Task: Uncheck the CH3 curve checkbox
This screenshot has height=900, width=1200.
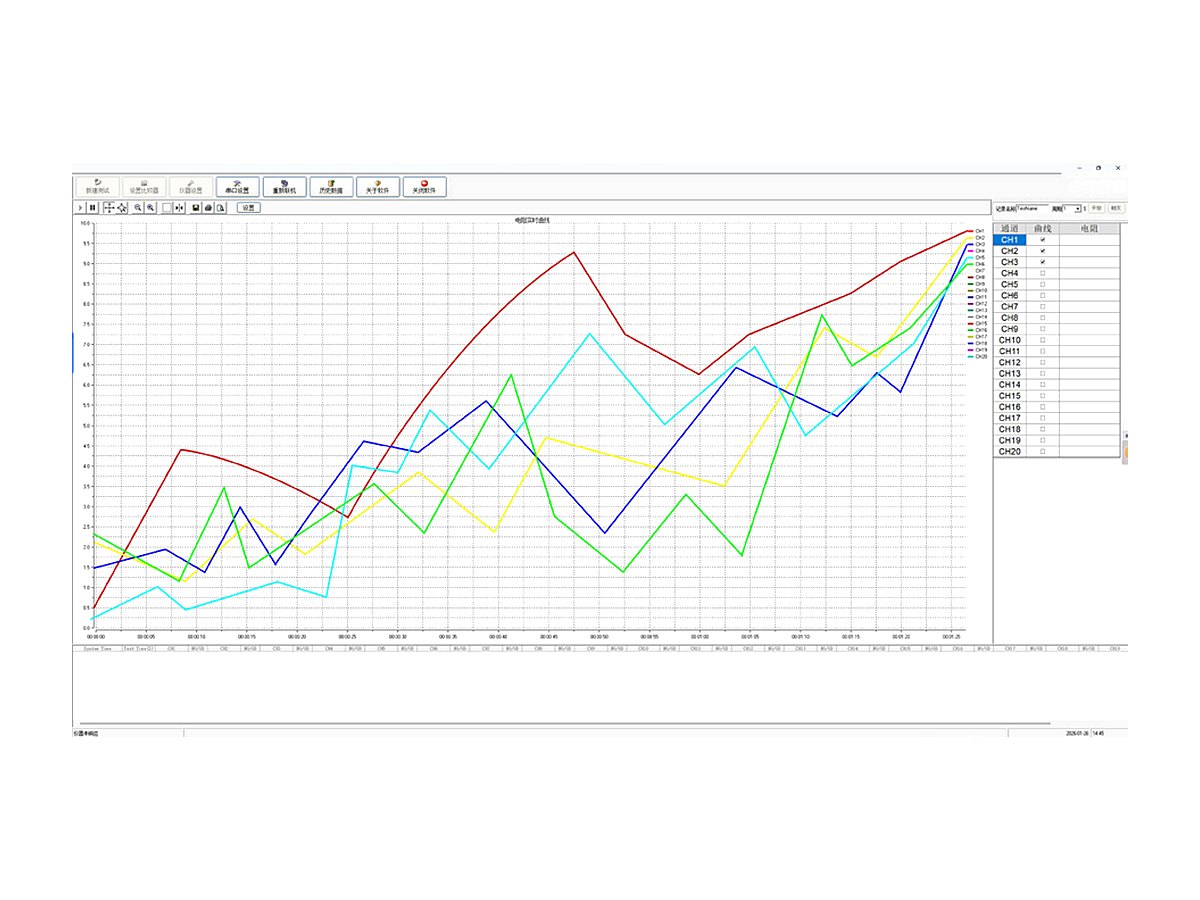Action: [x=1044, y=262]
